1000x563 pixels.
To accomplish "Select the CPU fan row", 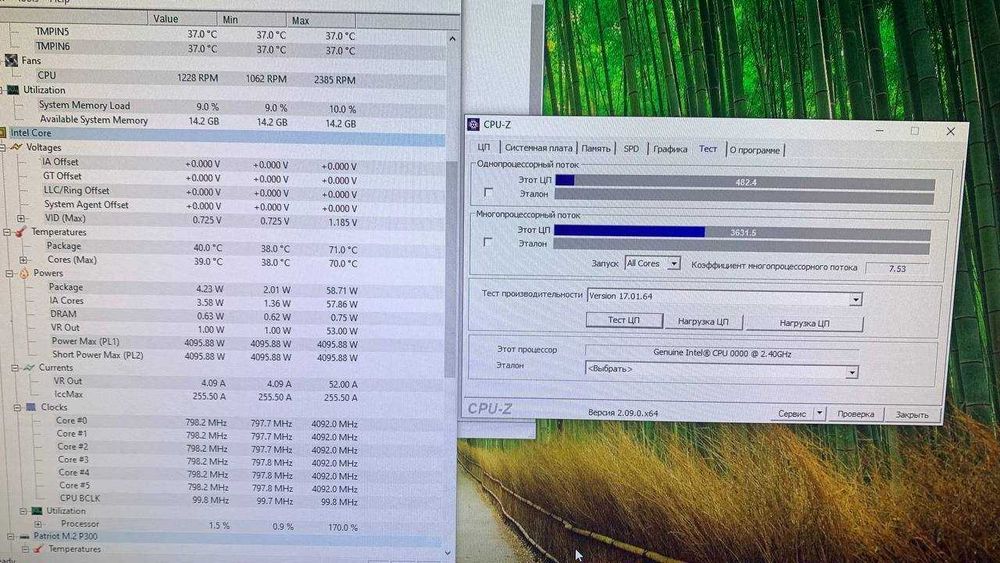I will coord(223,77).
